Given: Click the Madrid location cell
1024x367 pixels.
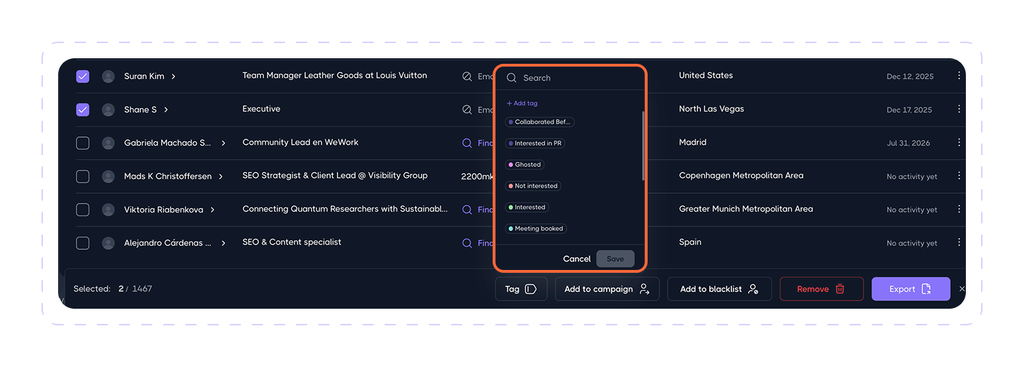Looking at the screenshot, I should pyautogui.click(x=692, y=142).
